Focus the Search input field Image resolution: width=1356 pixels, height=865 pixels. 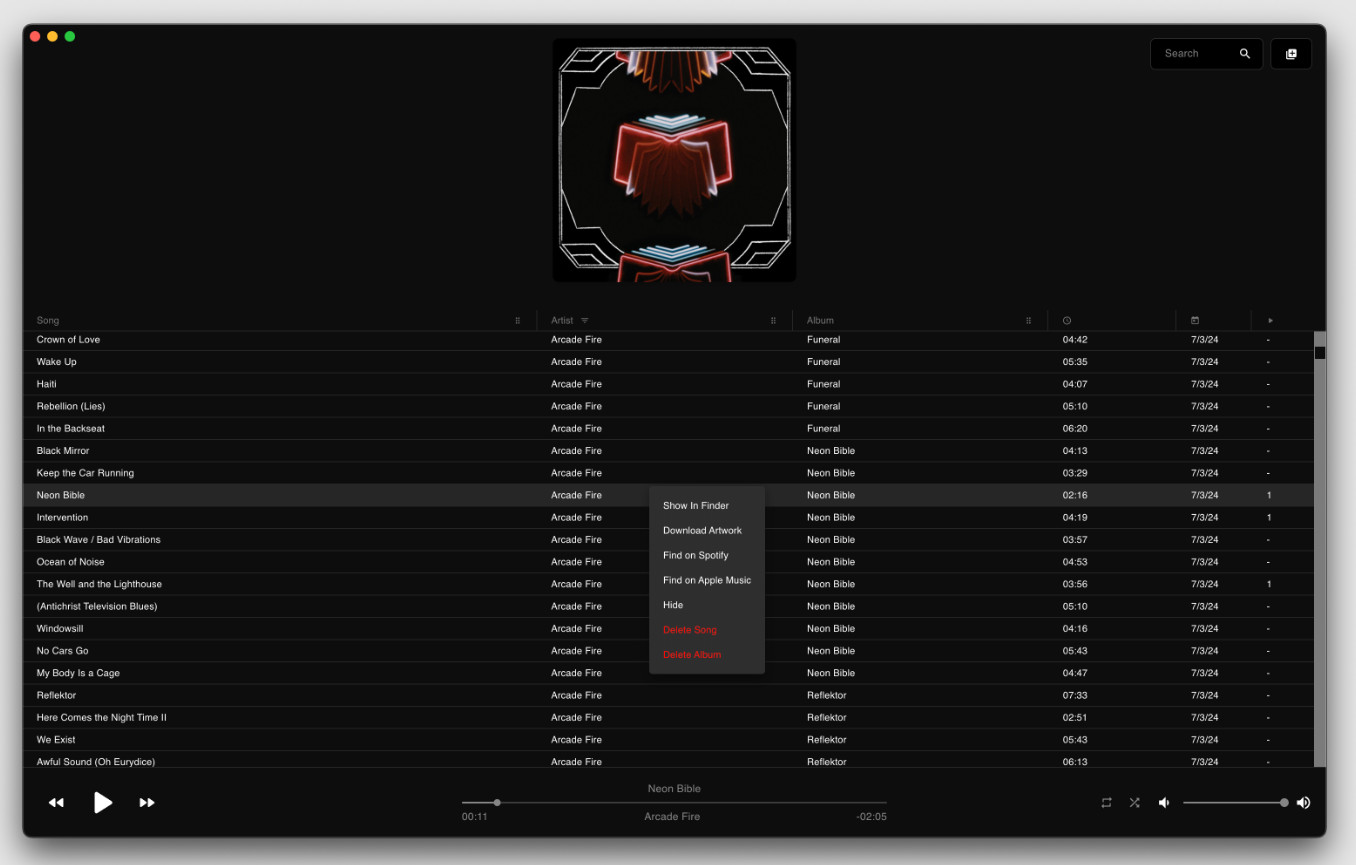(x=1206, y=54)
